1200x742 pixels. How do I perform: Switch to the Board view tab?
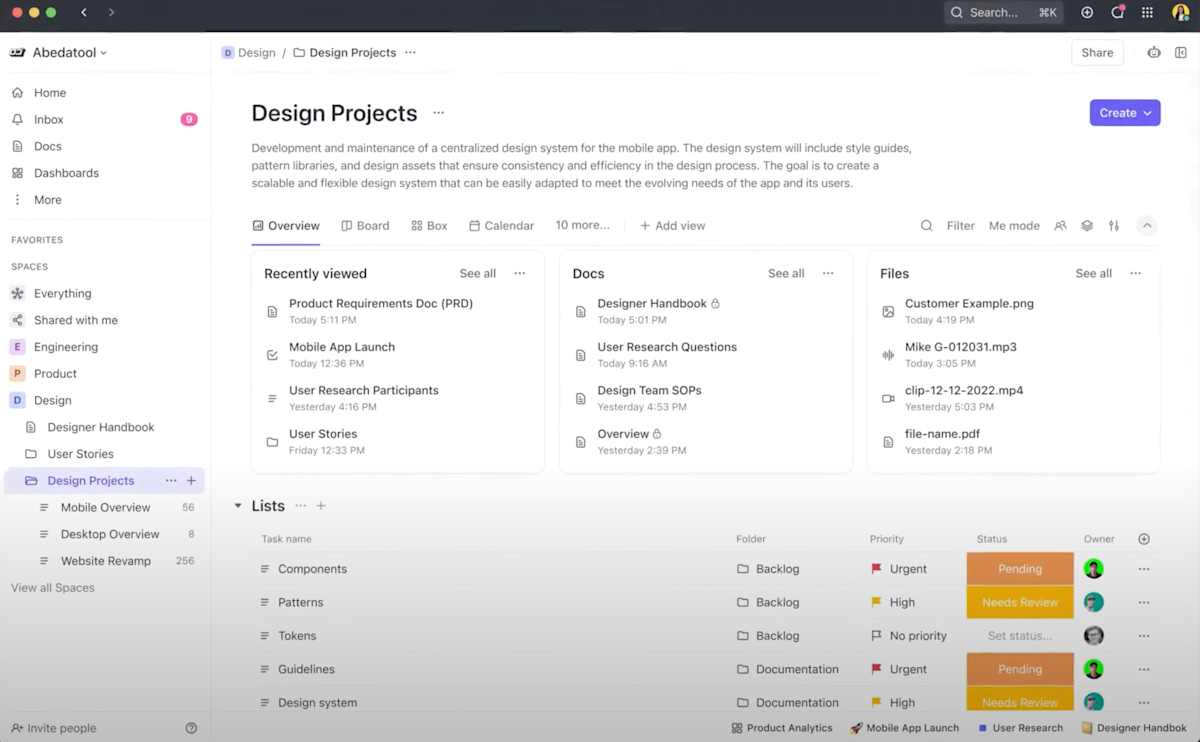click(x=365, y=225)
